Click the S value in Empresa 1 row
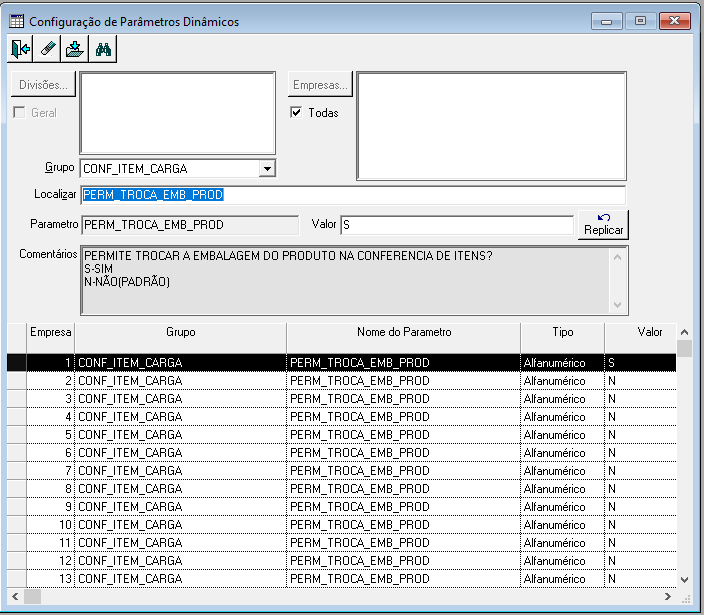The height and width of the screenshot is (615, 704). (611, 363)
